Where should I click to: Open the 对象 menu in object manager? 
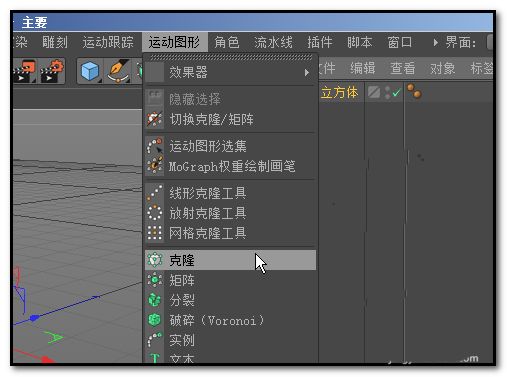tap(443, 68)
